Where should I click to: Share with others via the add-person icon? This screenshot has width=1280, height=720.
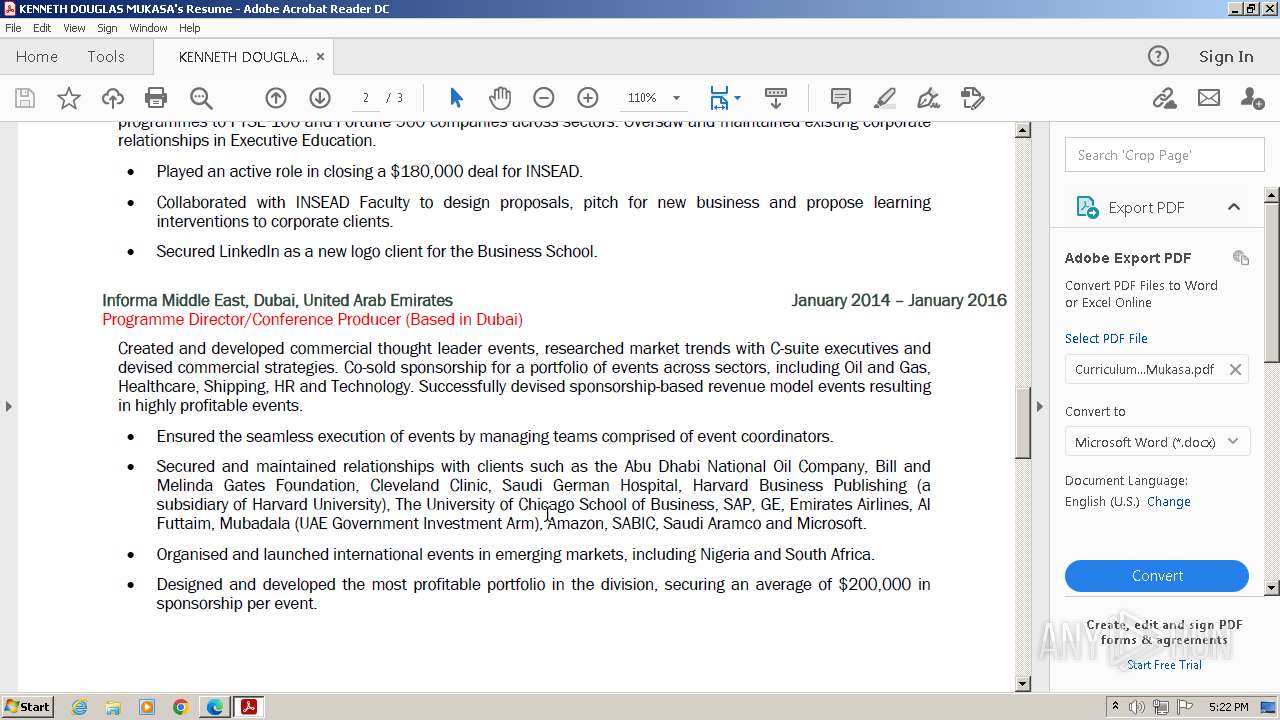(x=1252, y=98)
